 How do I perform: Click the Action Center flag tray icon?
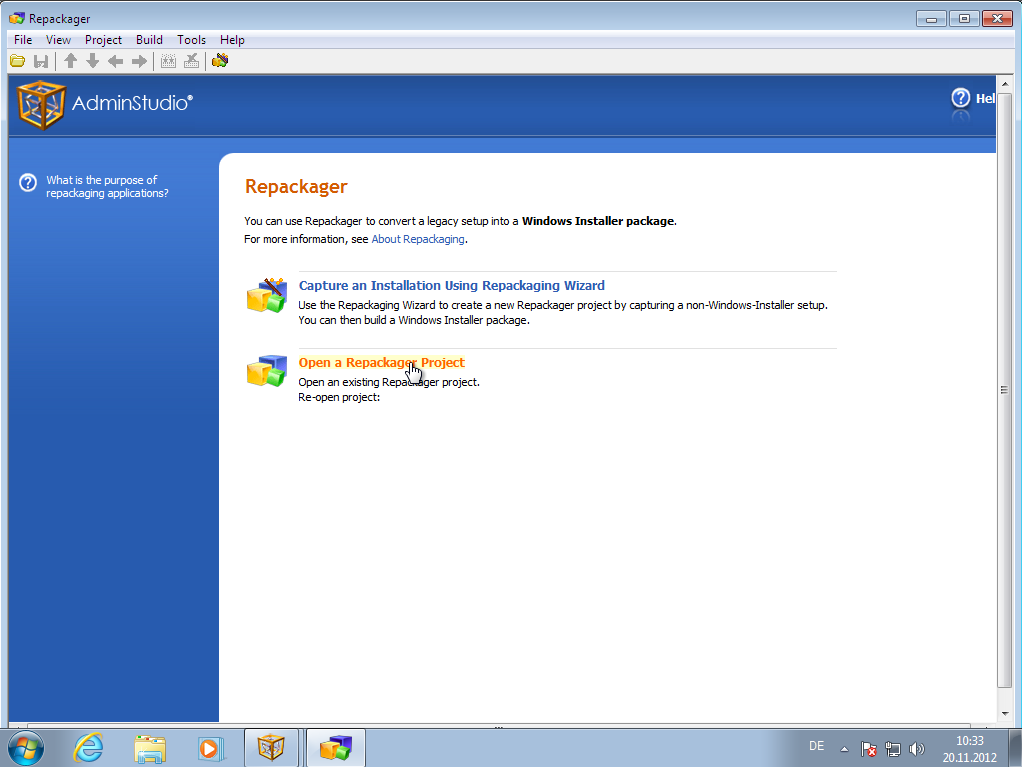[x=869, y=748]
